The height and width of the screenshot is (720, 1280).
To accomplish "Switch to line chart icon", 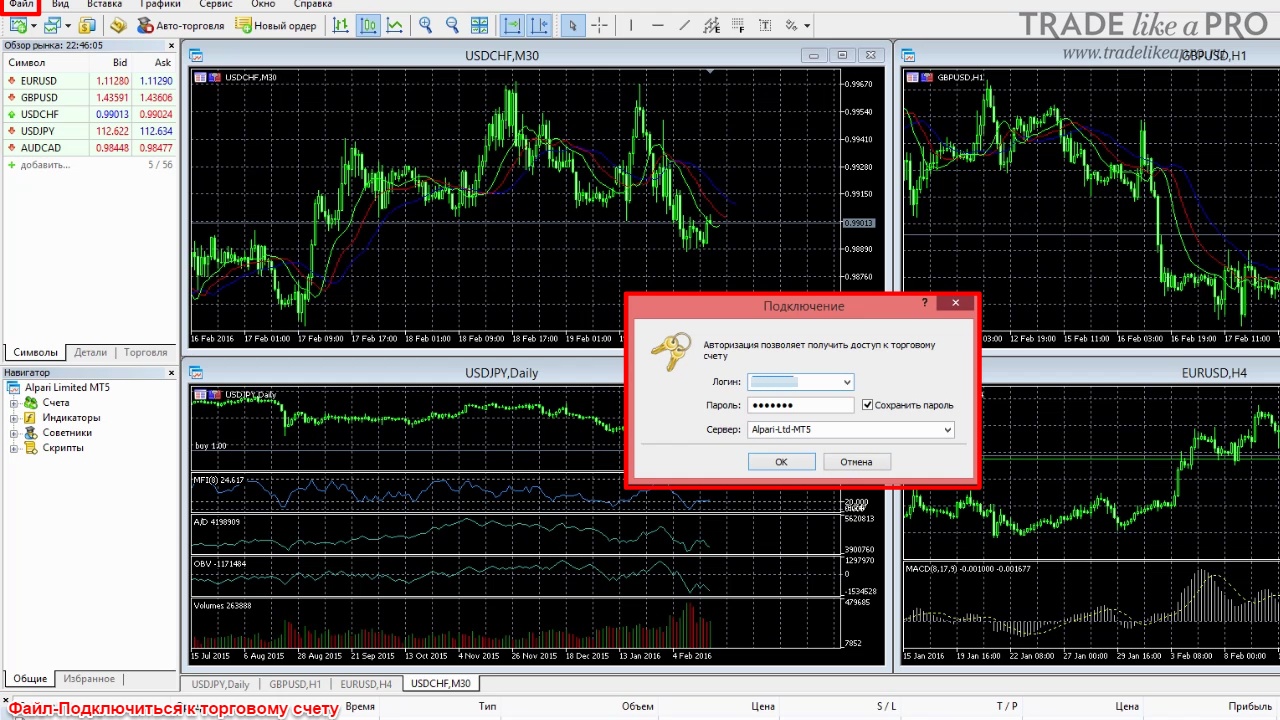I will click(395, 25).
